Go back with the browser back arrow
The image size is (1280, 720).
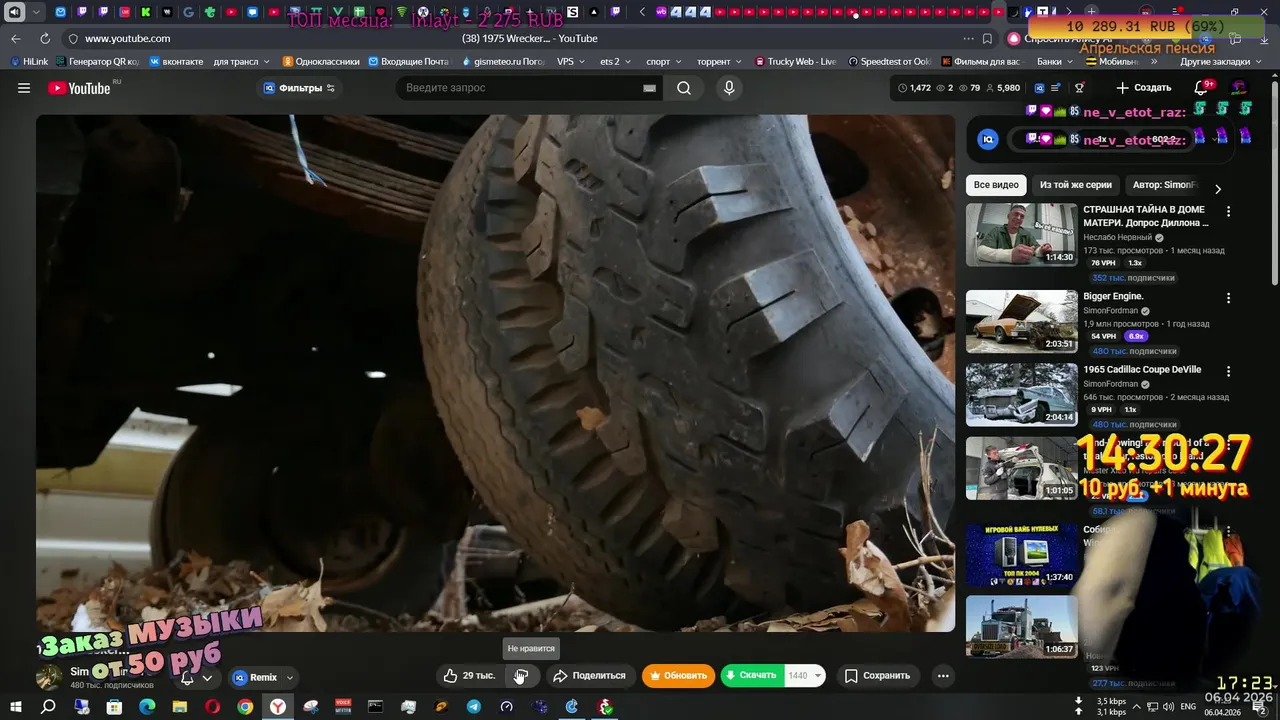16,38
